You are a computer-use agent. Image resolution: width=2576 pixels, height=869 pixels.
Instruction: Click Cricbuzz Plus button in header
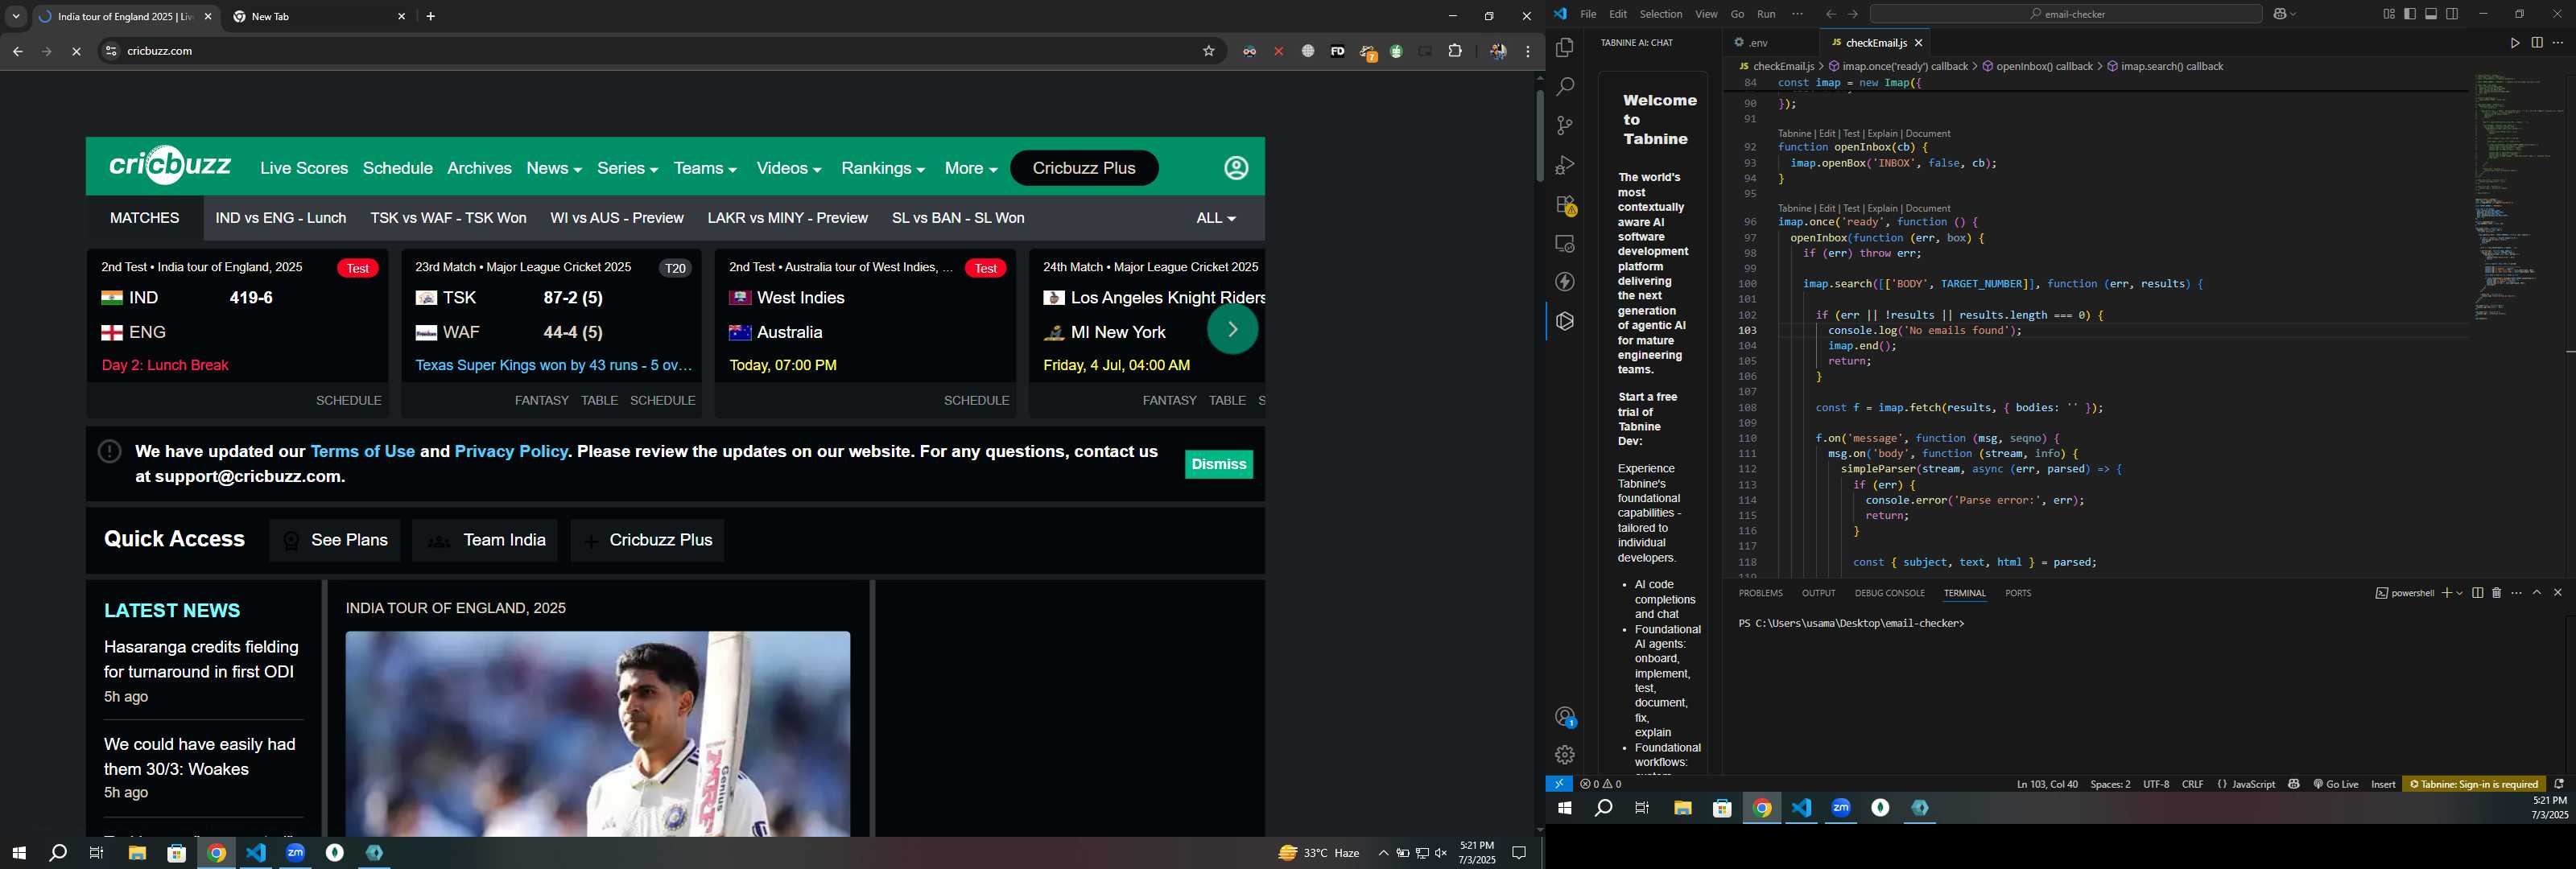point(1084,168)
